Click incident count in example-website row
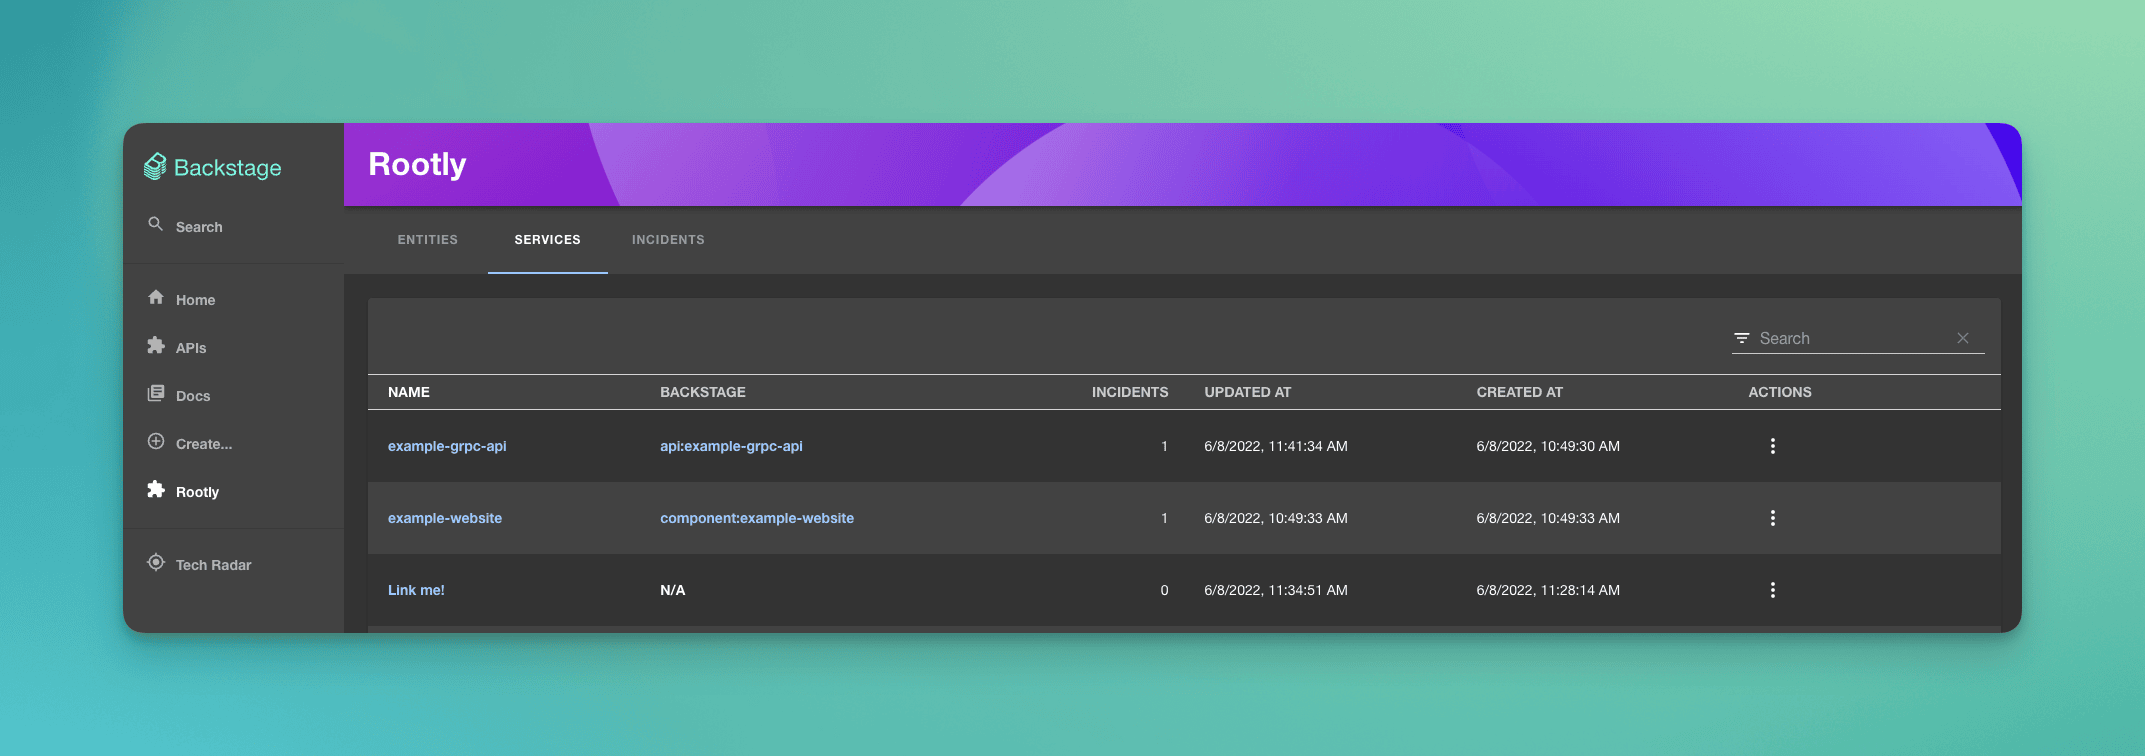The width and height of the screenshot is (2145, 756). [x=1164, y=518]
